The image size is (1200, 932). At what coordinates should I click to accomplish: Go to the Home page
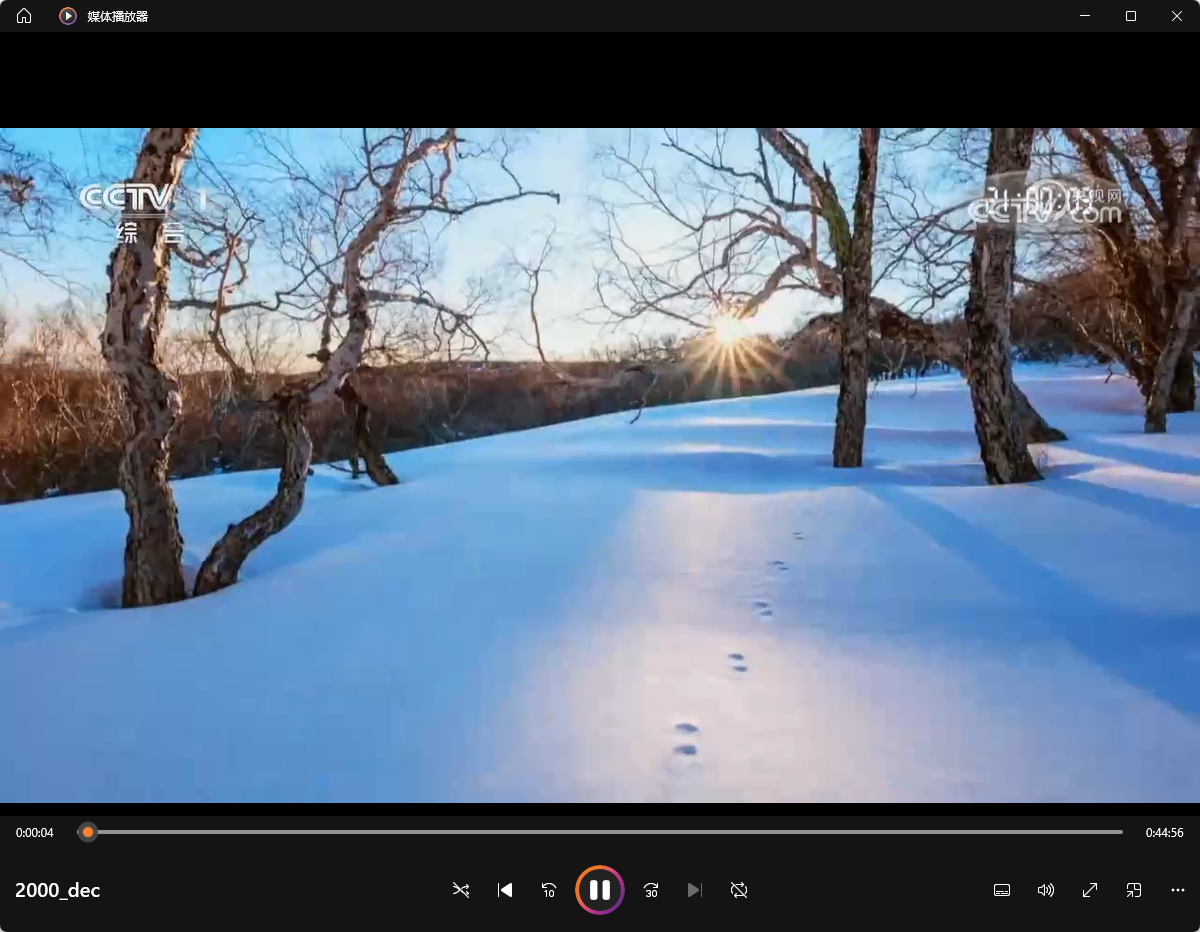(24, 16)
